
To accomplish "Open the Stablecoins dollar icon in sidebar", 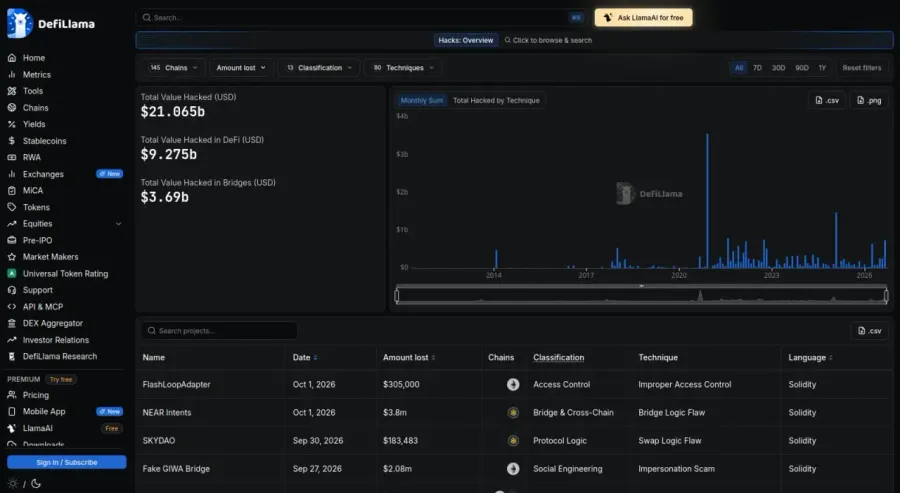I will click(11, 141).
